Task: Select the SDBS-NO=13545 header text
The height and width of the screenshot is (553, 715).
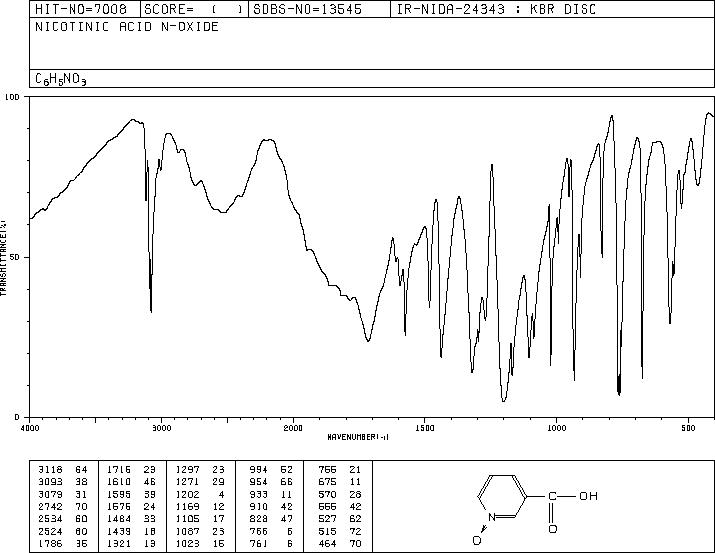Action: (307, 9)
